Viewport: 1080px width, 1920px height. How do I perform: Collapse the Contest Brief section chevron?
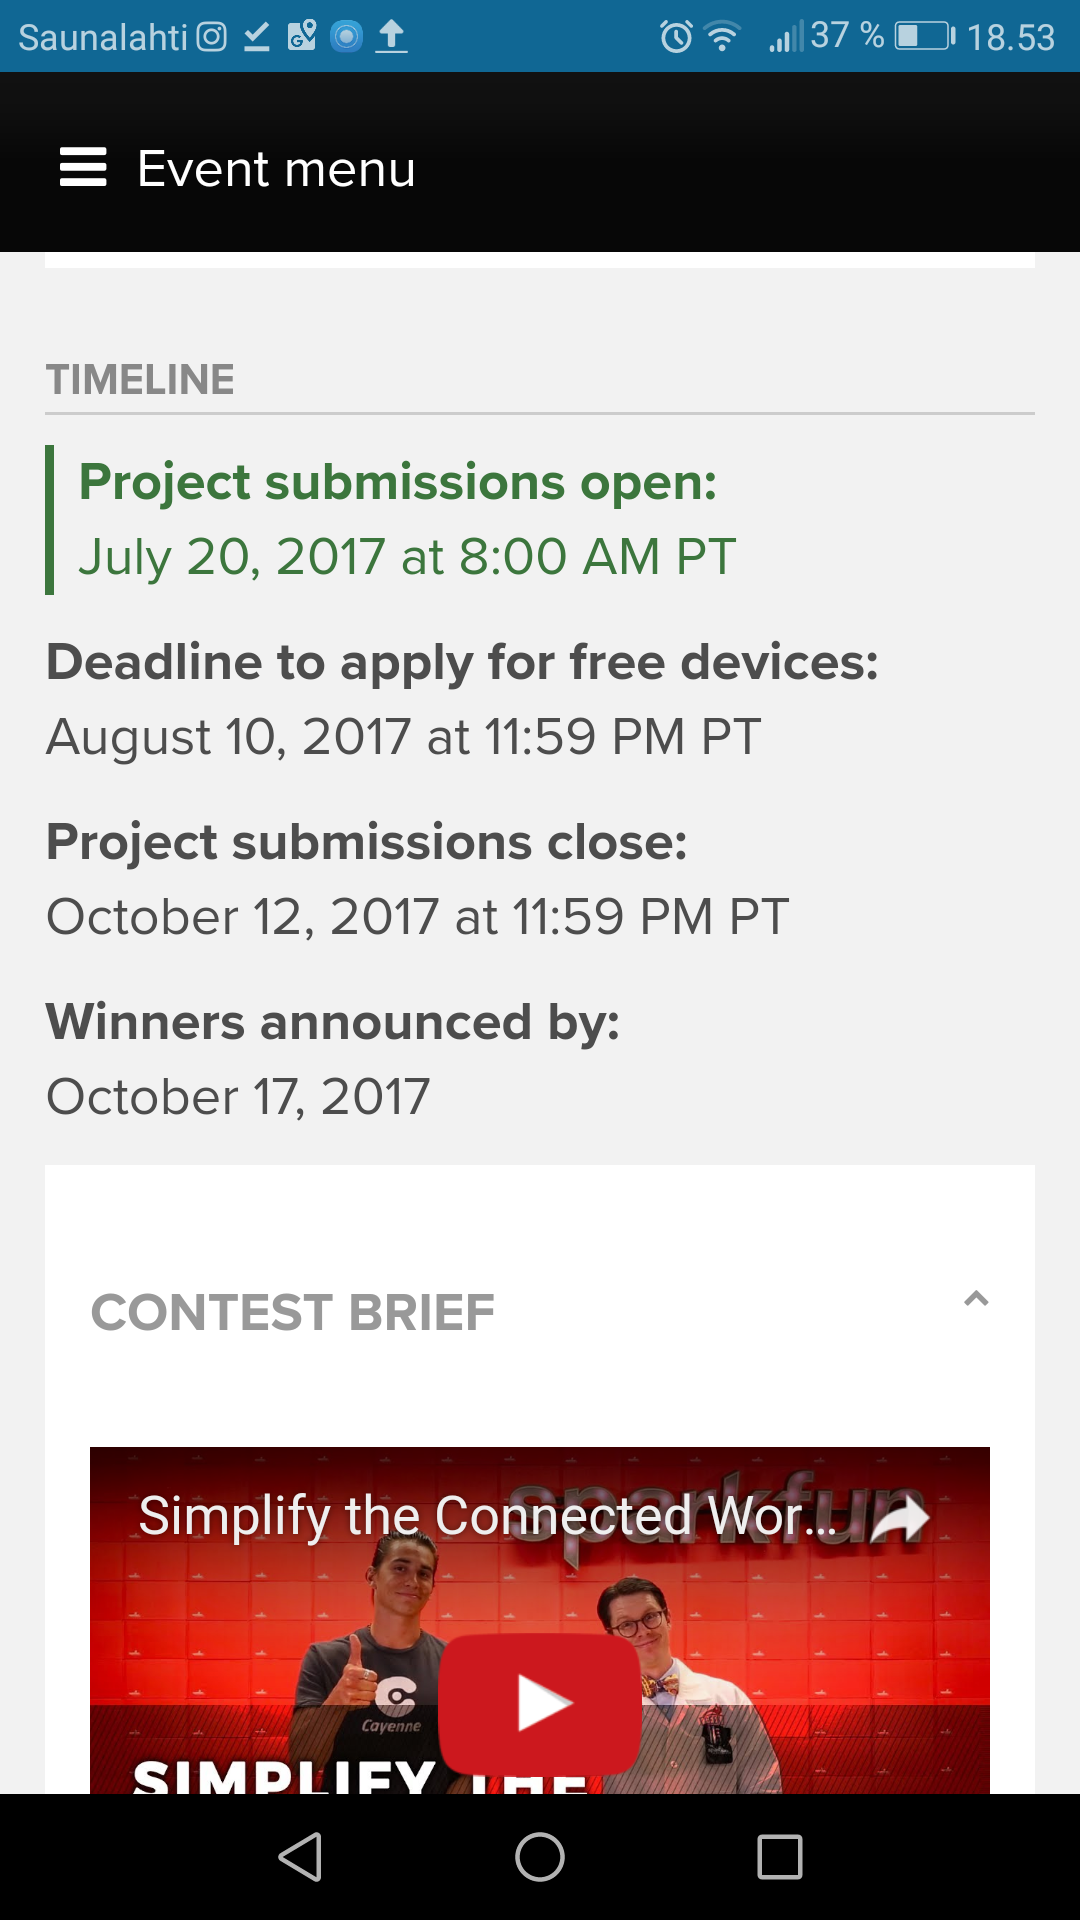click(976, 1299)
